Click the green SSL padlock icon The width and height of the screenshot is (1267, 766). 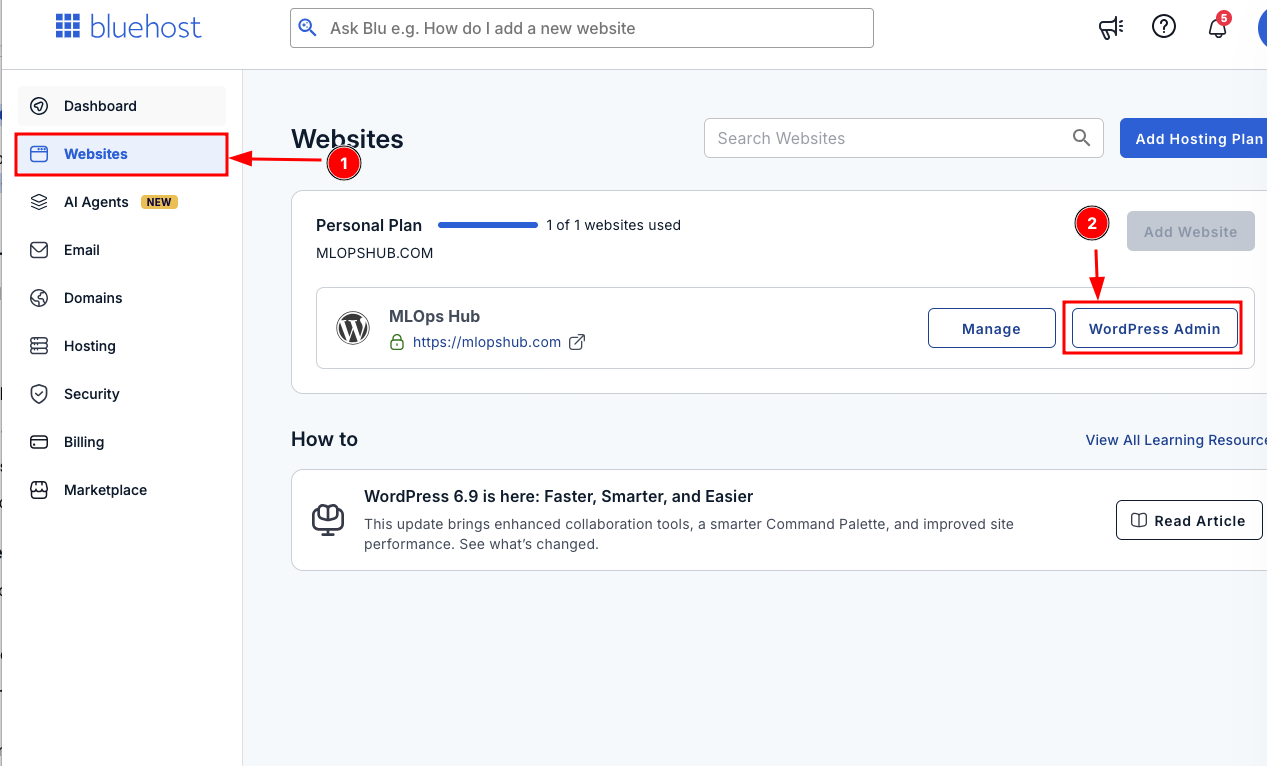click(x=397, y=342)
